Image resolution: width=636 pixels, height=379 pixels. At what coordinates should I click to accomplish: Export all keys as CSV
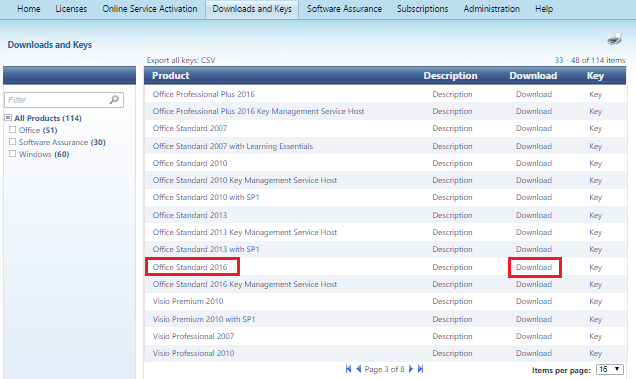pyautogui.click(x=208, y=60)
